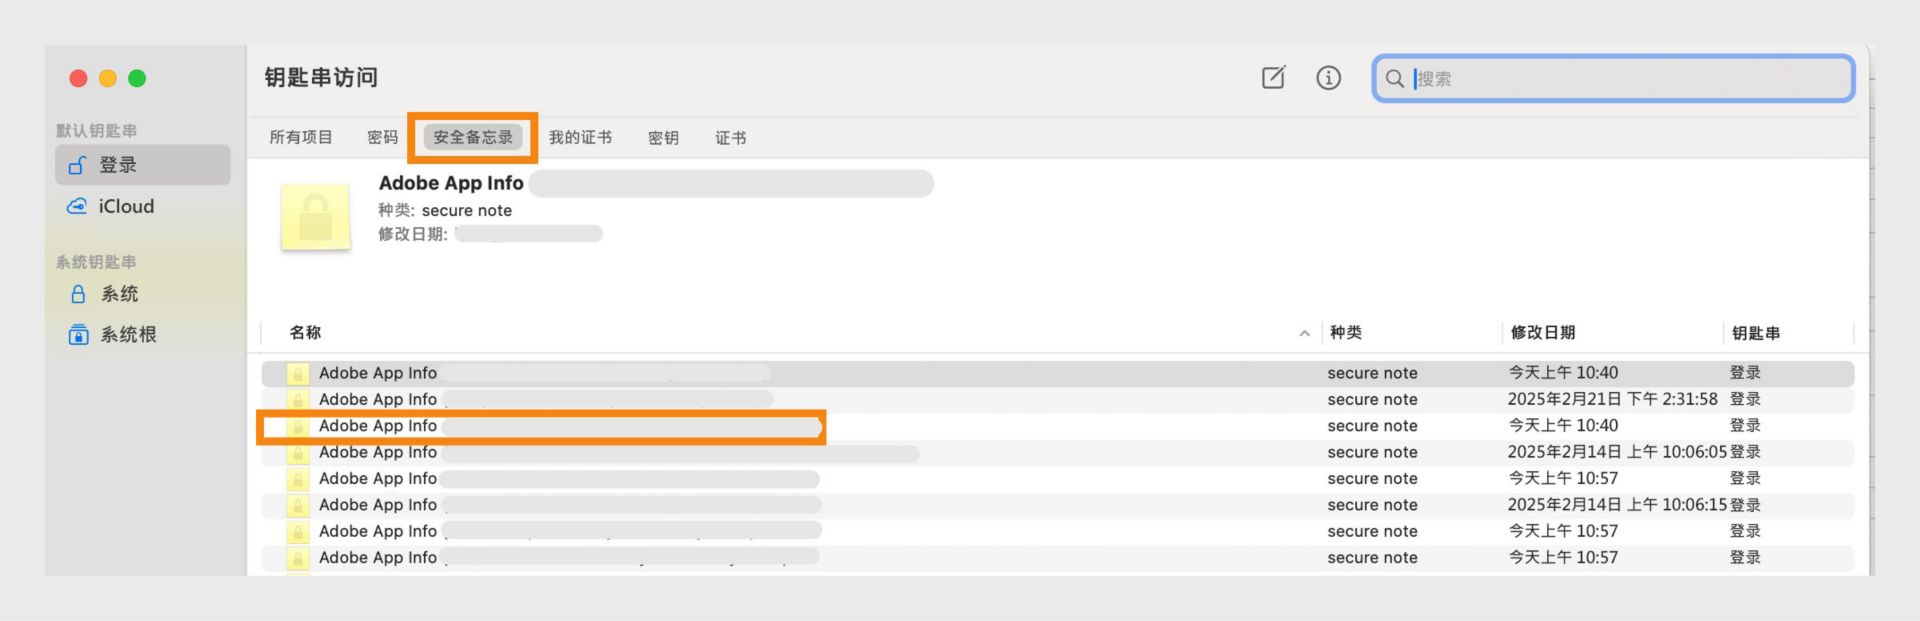Select the Adobe App Info note dated 2025年2月21日
Image resolution: width=1920 pixels, height=621 pixels.
(x=378, y=399)
